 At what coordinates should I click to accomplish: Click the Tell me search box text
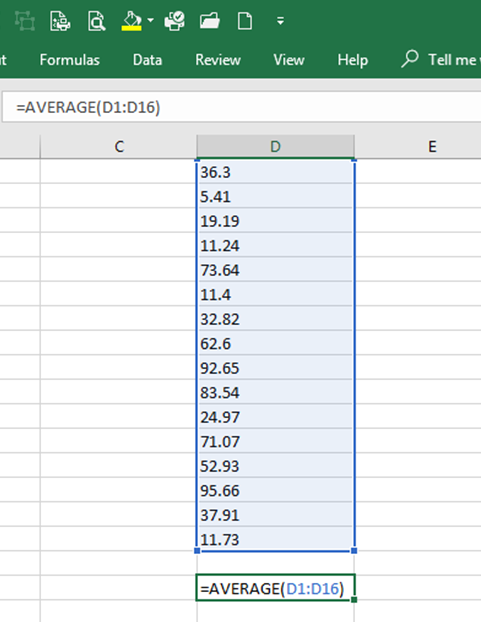(454, 60)
